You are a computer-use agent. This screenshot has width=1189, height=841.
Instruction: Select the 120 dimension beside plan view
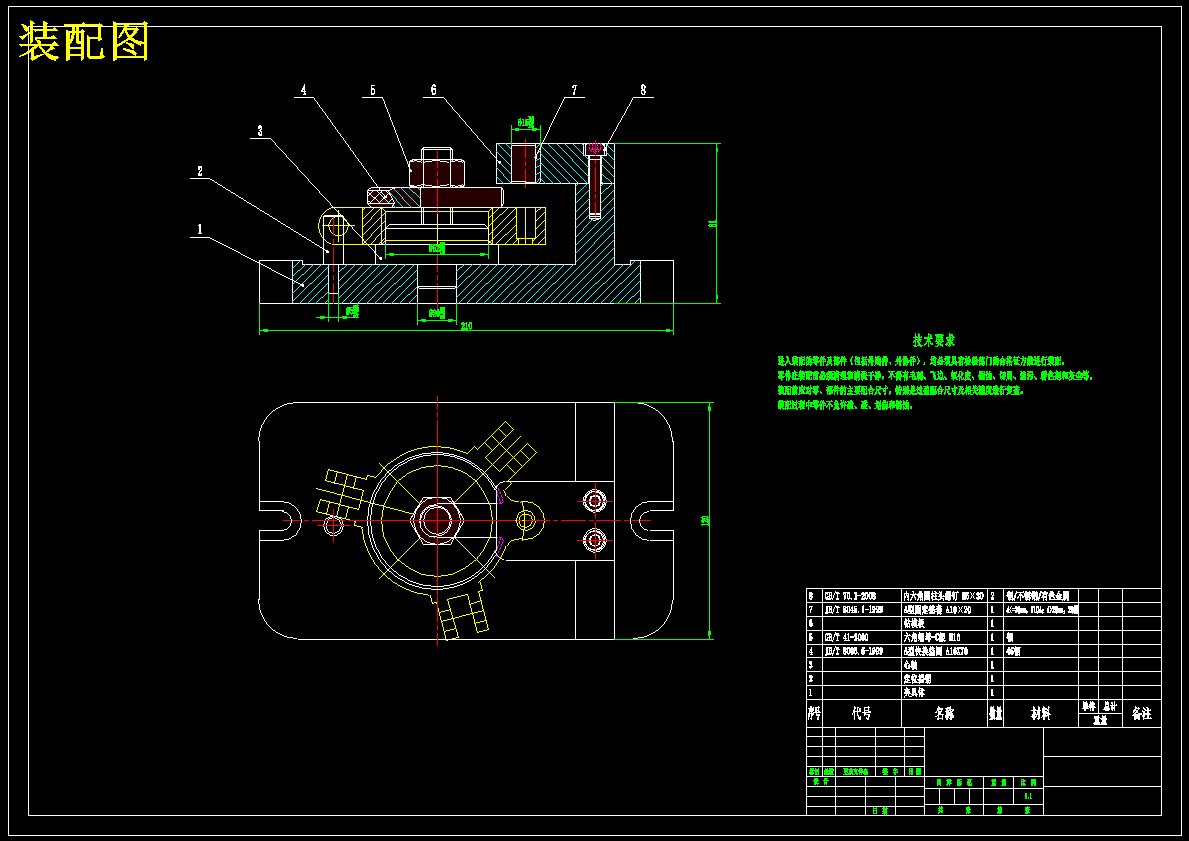(705, 521)
